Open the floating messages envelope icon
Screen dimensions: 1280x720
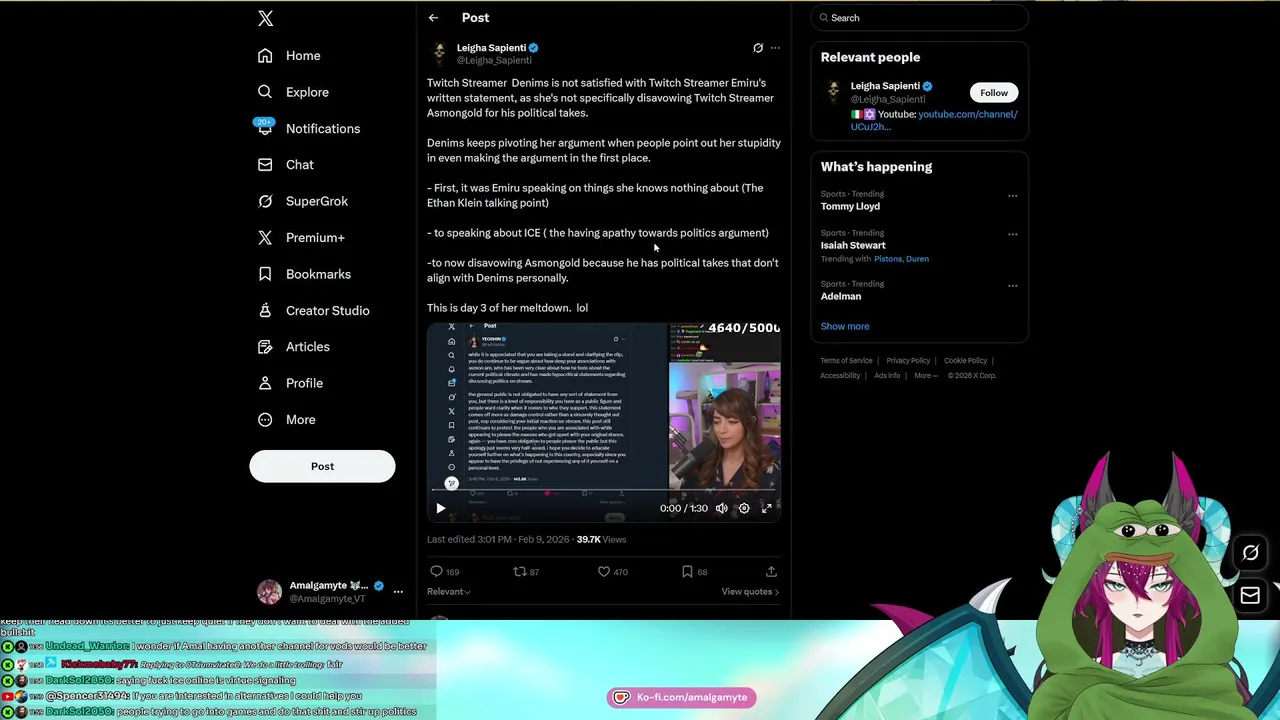tap(1250, 596)
